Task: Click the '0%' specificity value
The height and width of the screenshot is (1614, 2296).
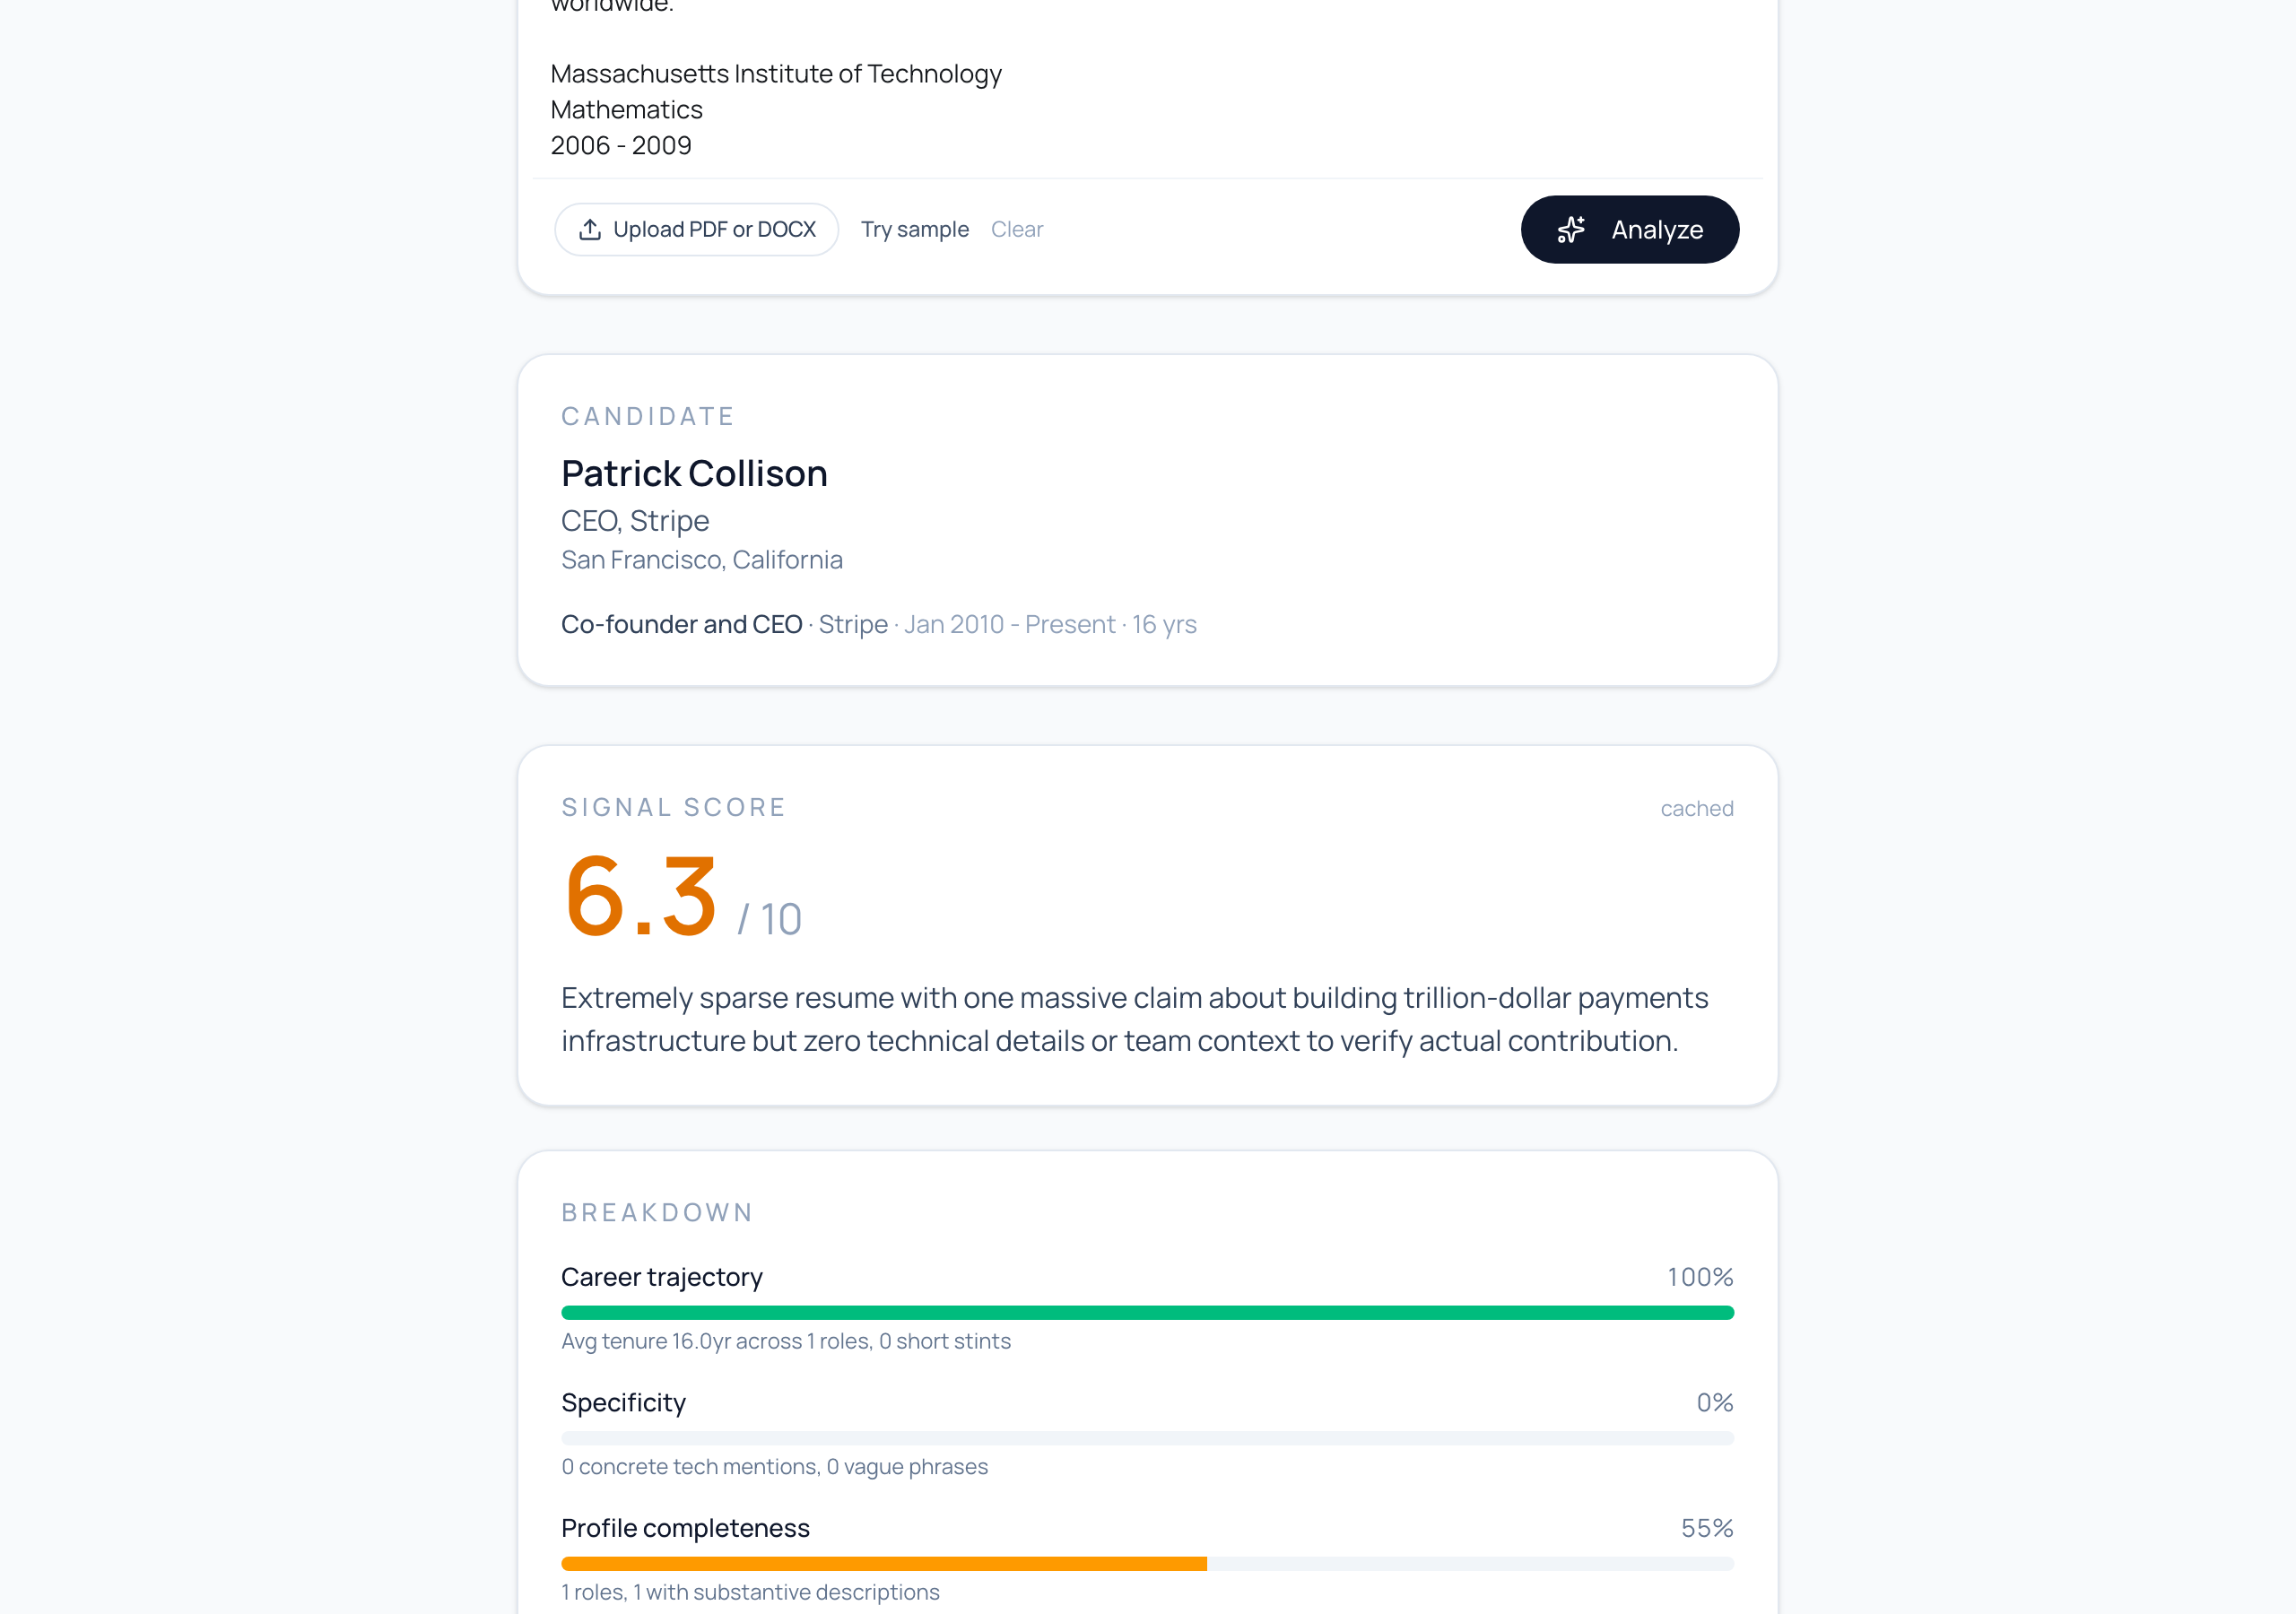Action: click(1715, 1403)
